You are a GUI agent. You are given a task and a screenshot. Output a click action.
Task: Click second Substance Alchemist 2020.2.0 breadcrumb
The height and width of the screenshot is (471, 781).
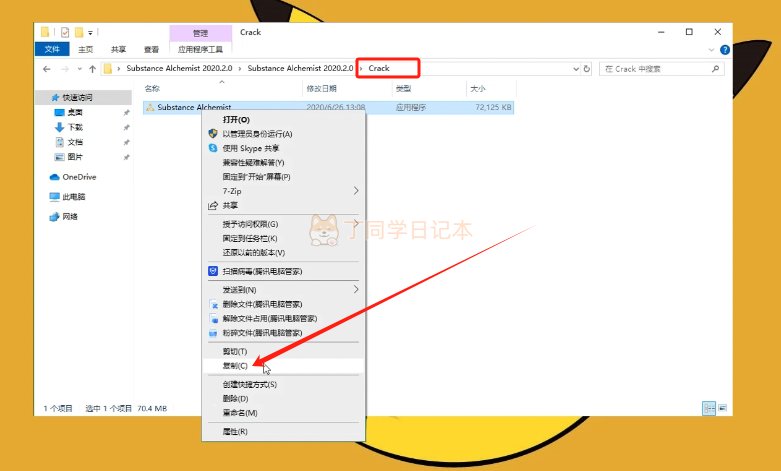(x=300, y=68)
